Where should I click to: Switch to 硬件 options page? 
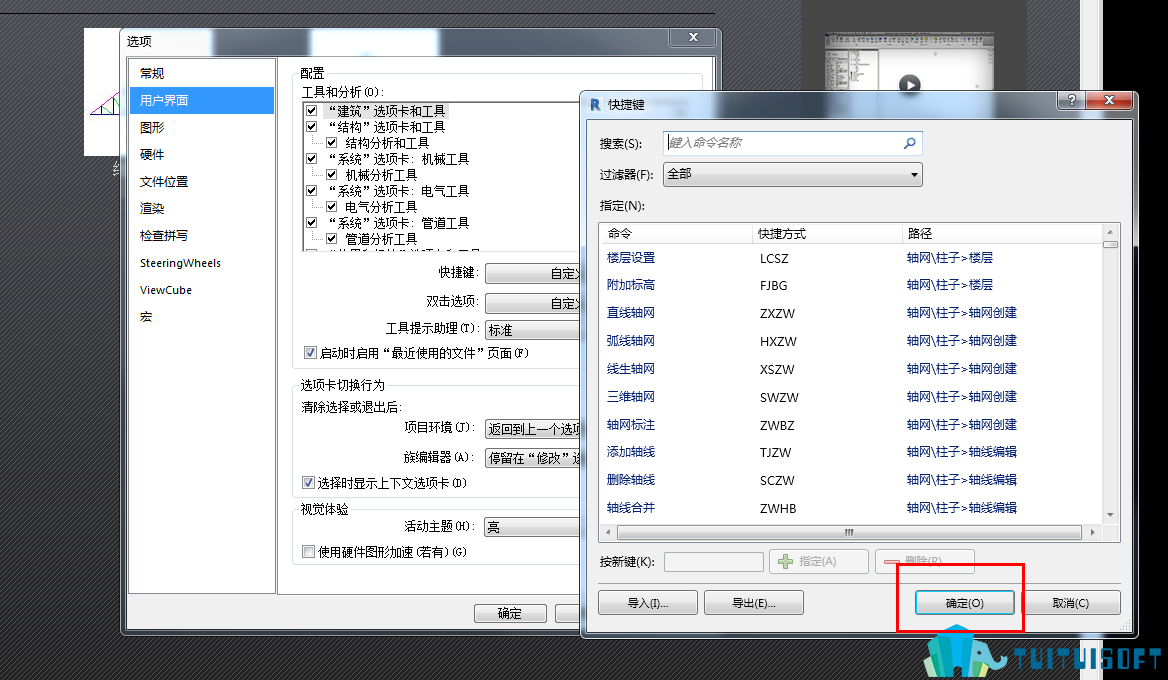coord(202,154)
